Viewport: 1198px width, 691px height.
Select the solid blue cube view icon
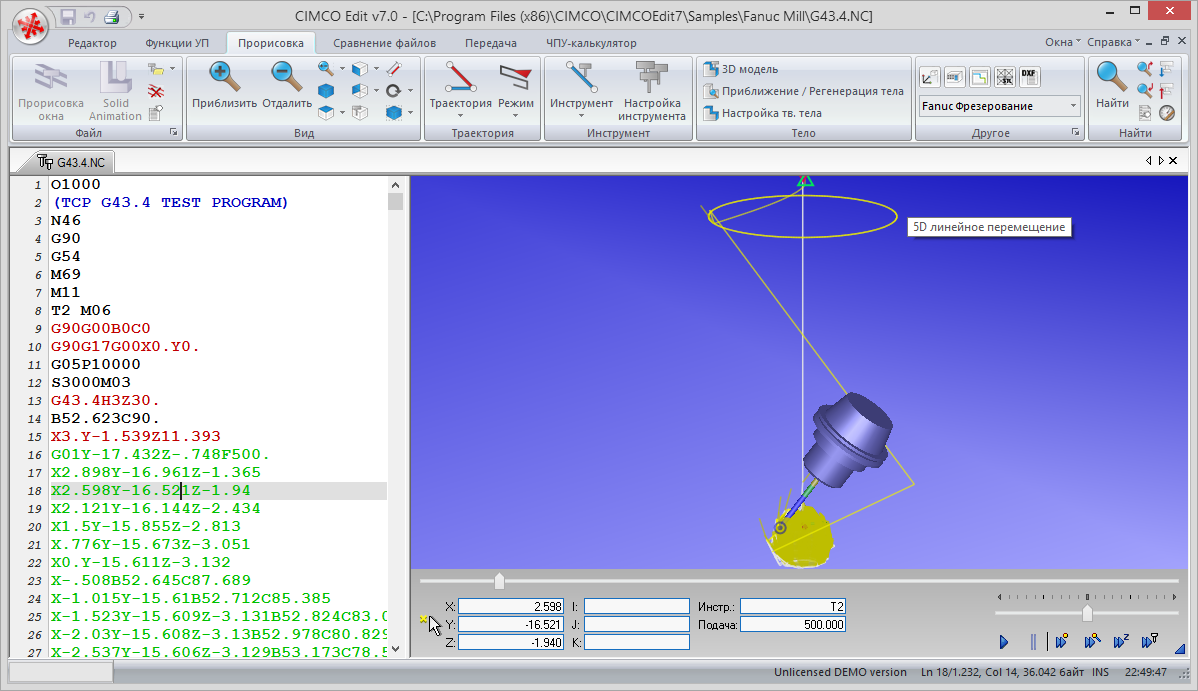[326, 91]
